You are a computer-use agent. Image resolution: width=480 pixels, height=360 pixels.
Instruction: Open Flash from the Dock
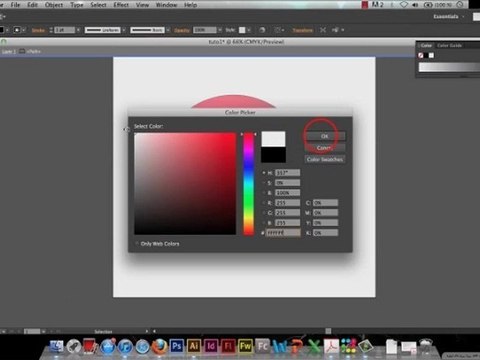(228, 346)
